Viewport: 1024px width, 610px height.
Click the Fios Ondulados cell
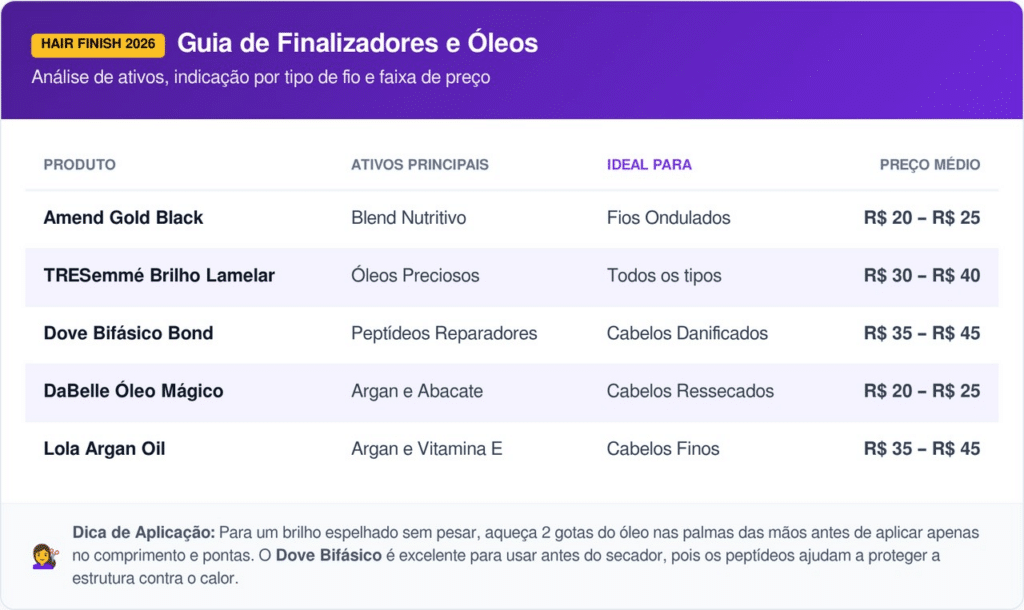(668, 218)
